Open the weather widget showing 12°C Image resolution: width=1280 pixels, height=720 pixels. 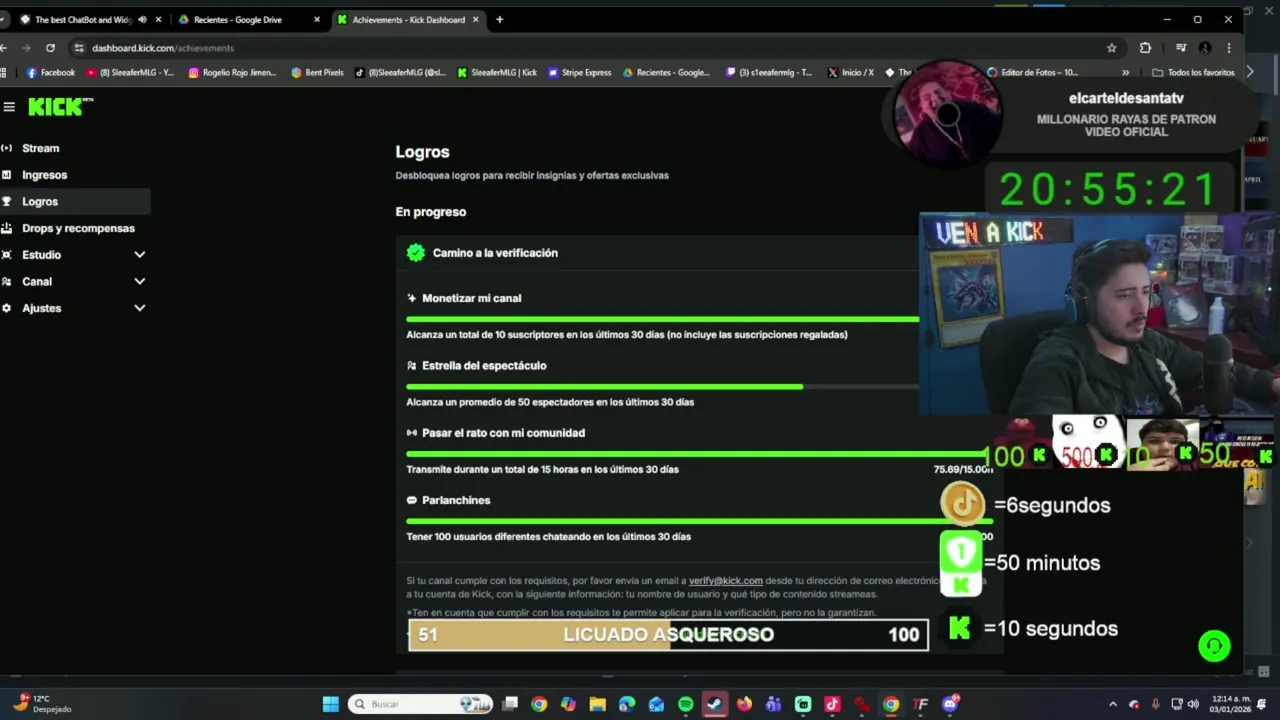(x=42, y=704)
